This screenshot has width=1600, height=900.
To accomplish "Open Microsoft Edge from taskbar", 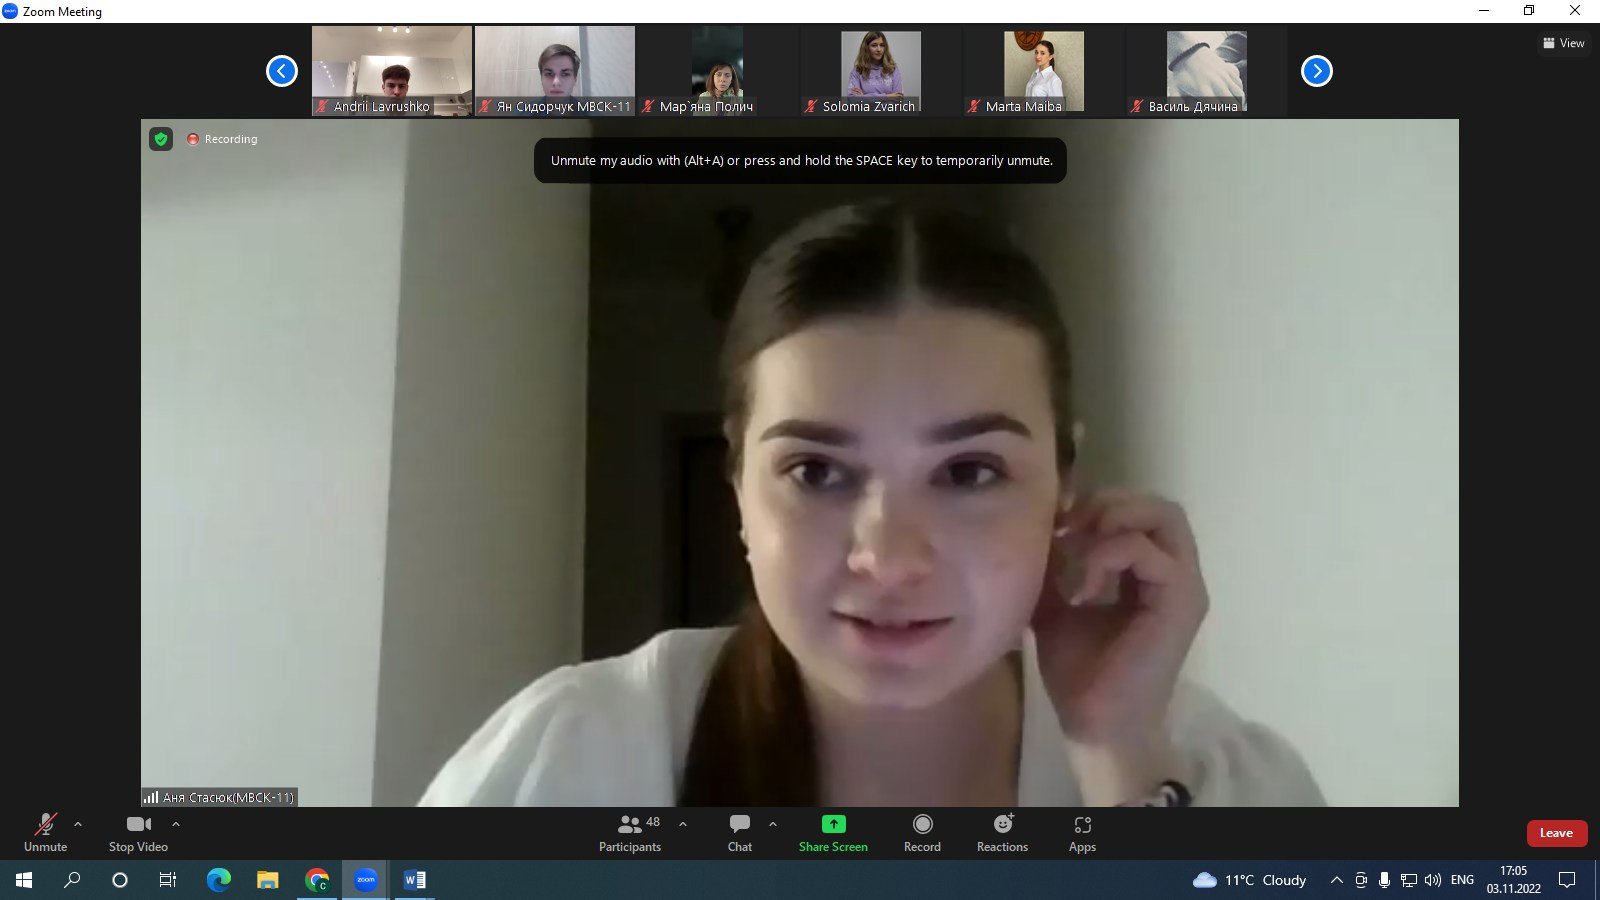I will click(x=218, y=880).
